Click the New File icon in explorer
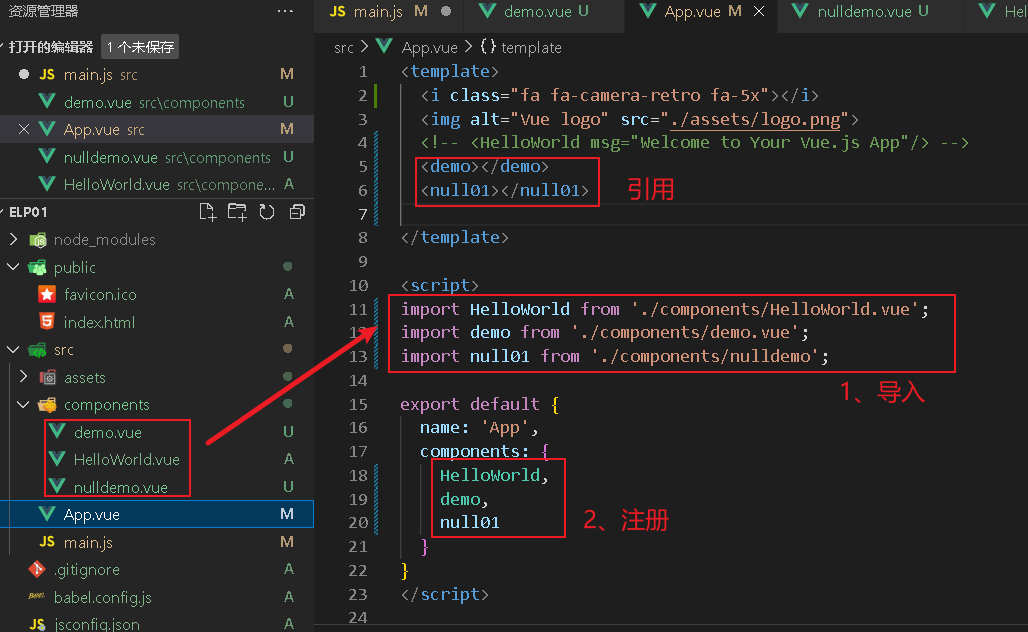The width and height of the screenshot is (1028, 632). [207, 212]
